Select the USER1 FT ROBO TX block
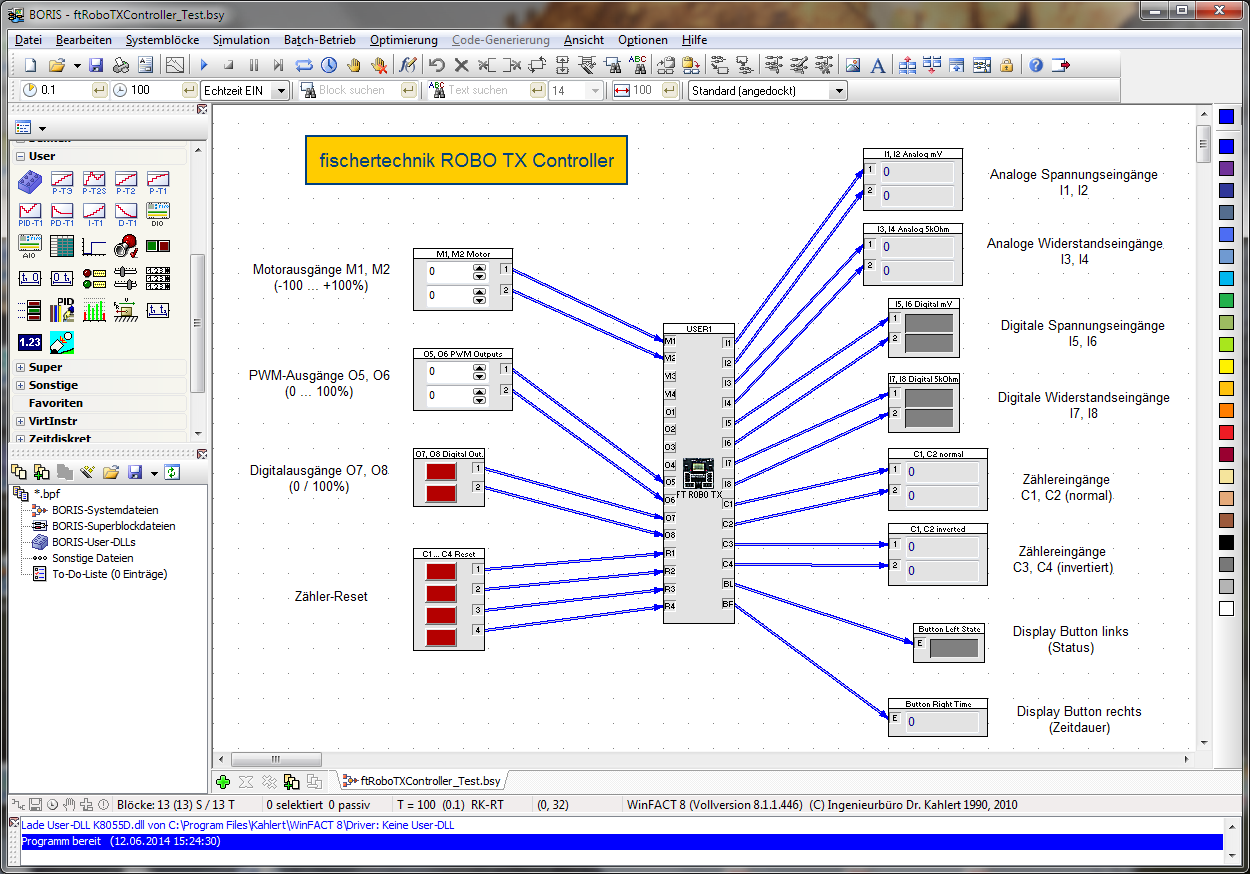Image resolution: width=1250 pixels, height=874 pixels. tap(699, 472)
